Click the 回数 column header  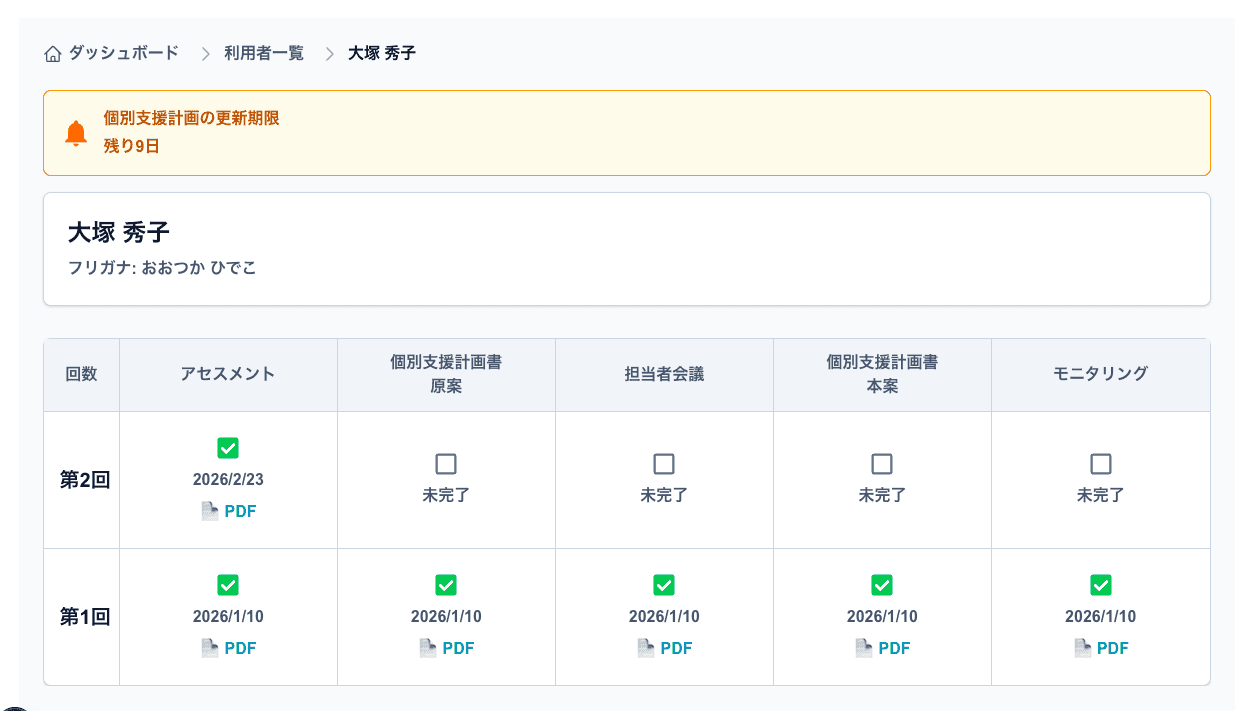click(x=81, y=374)
